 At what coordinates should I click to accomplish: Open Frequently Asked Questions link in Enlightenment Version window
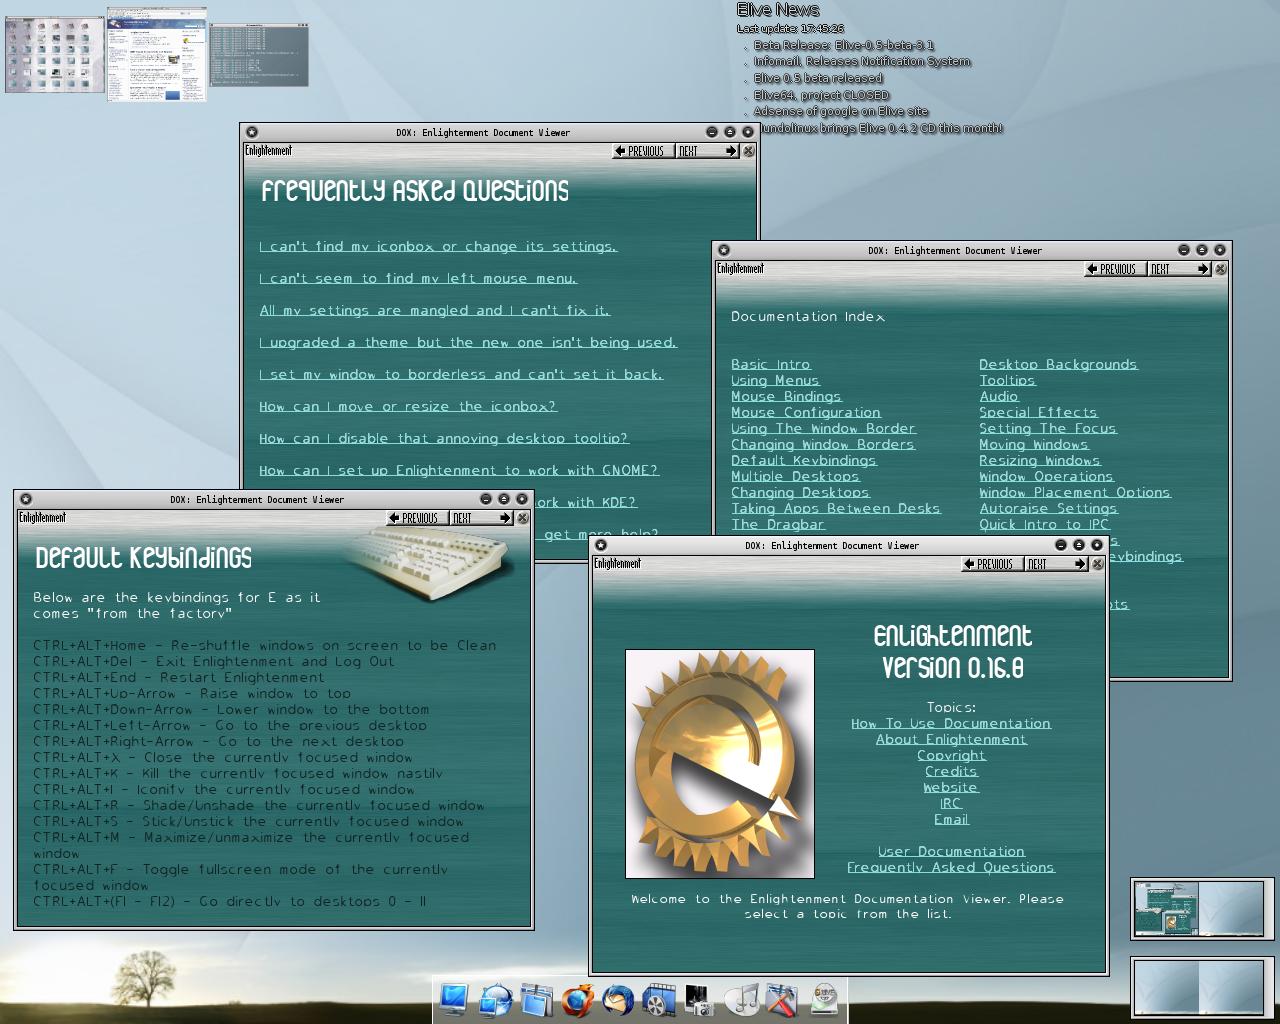click(951, 868)
